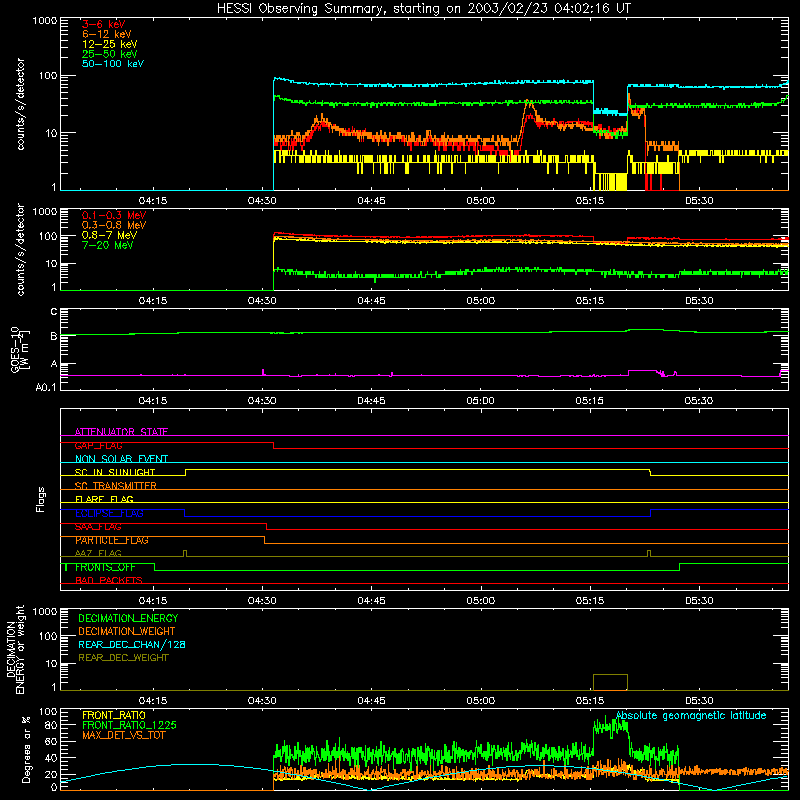The height and width of the screenshot is (800, 800).
Task: Click the 7-20 MeV legend label
Action: (x=107, y=245)
